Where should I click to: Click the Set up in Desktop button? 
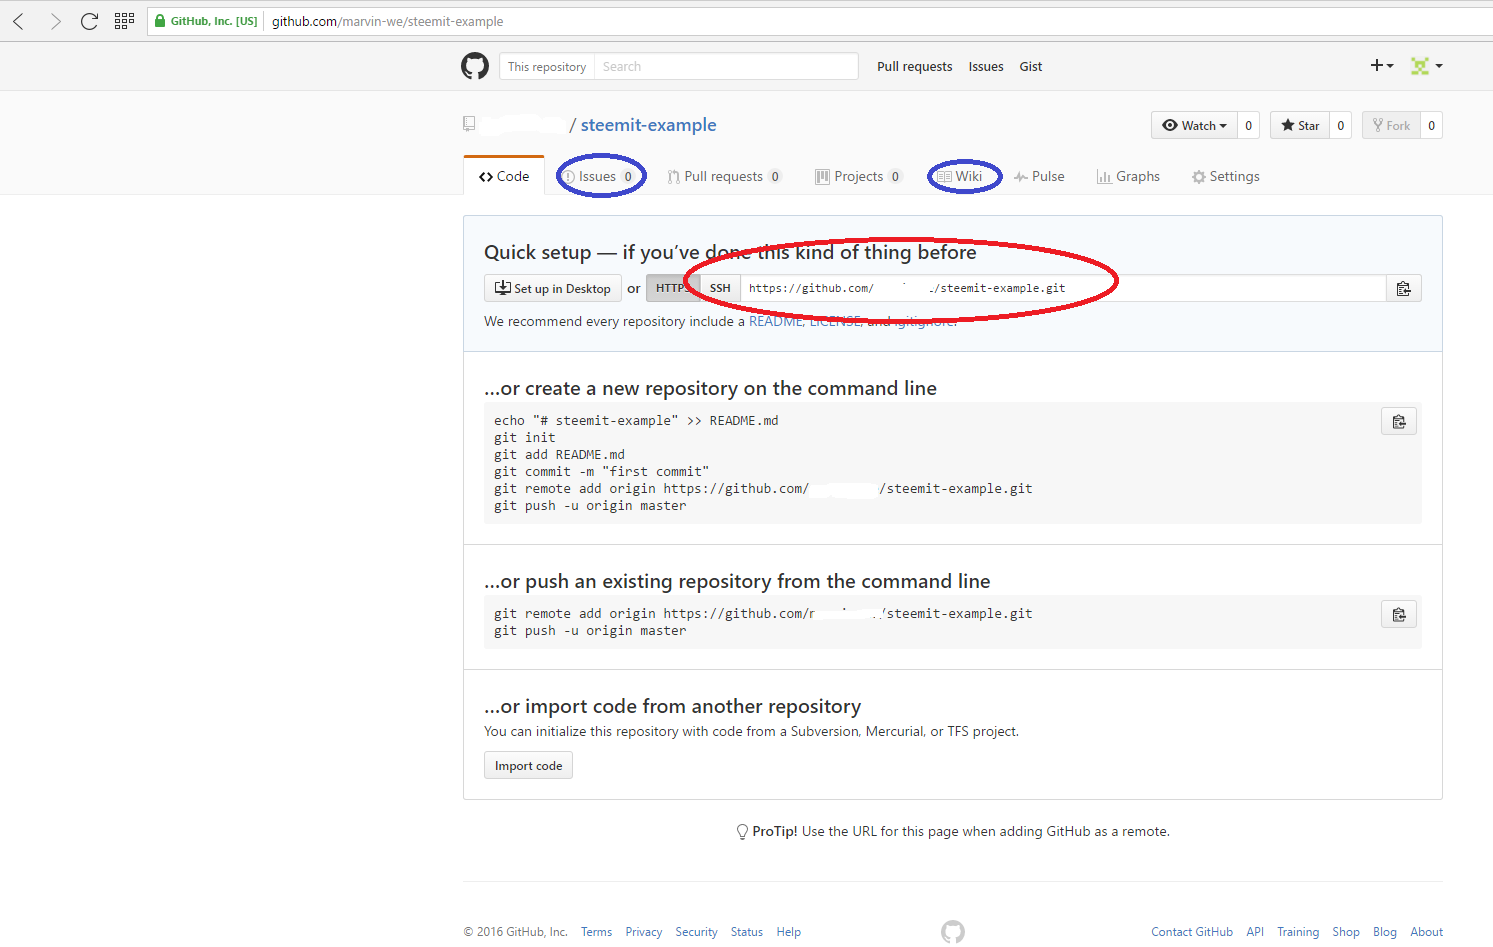[x=553, y=288]
